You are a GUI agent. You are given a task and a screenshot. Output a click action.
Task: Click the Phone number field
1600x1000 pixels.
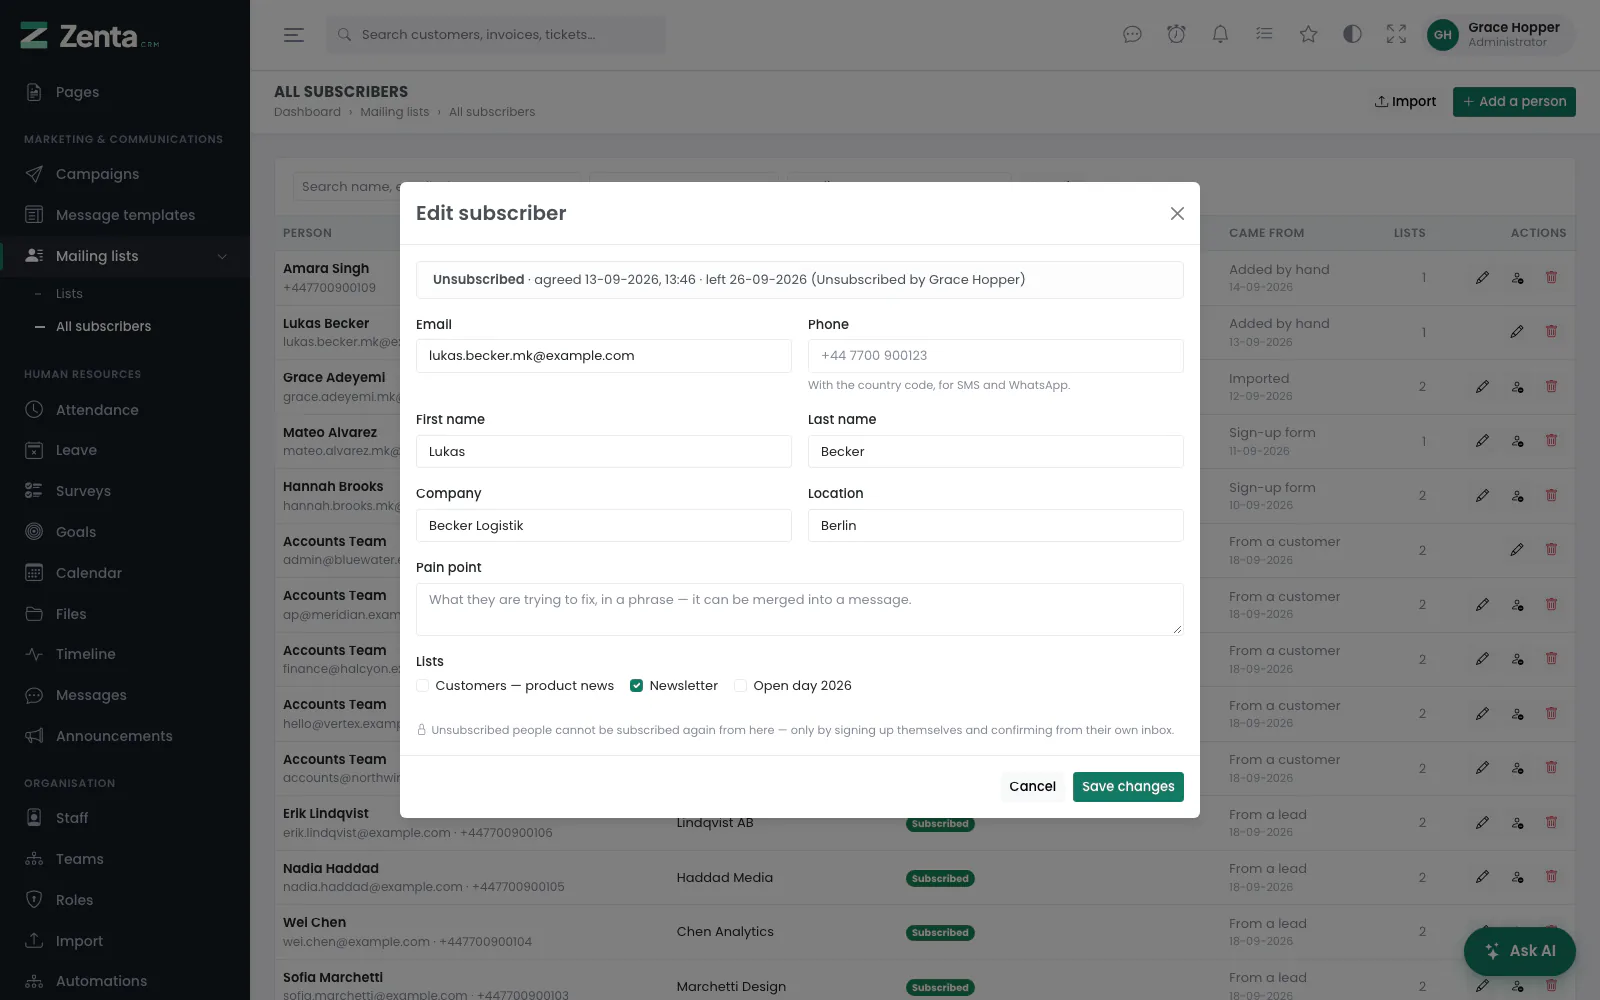(996, 356)
